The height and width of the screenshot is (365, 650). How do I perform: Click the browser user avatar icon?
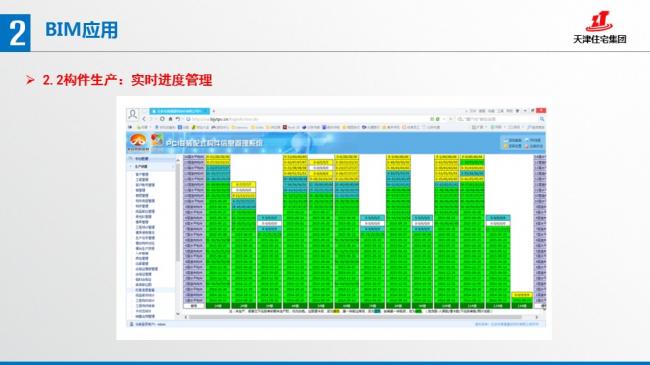133,114
